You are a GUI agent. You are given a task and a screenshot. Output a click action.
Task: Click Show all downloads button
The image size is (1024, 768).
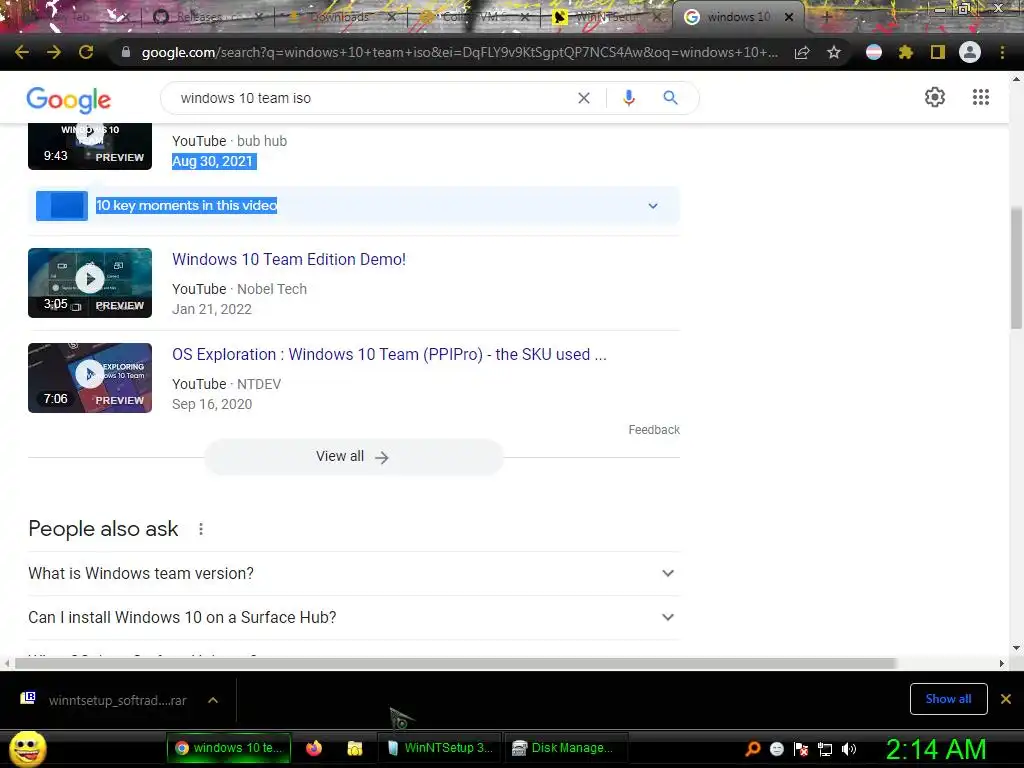[x=948, y=699]
